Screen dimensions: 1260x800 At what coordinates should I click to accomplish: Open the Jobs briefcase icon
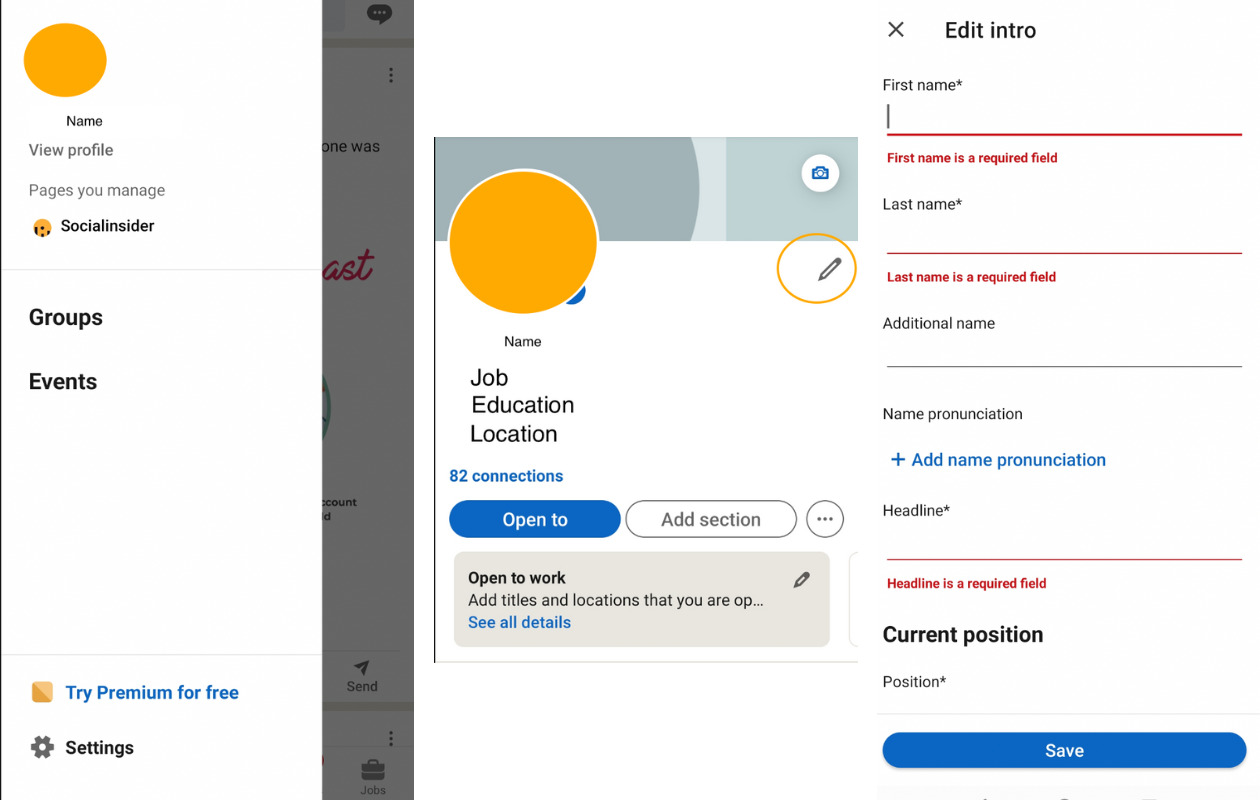click(373, 770)
